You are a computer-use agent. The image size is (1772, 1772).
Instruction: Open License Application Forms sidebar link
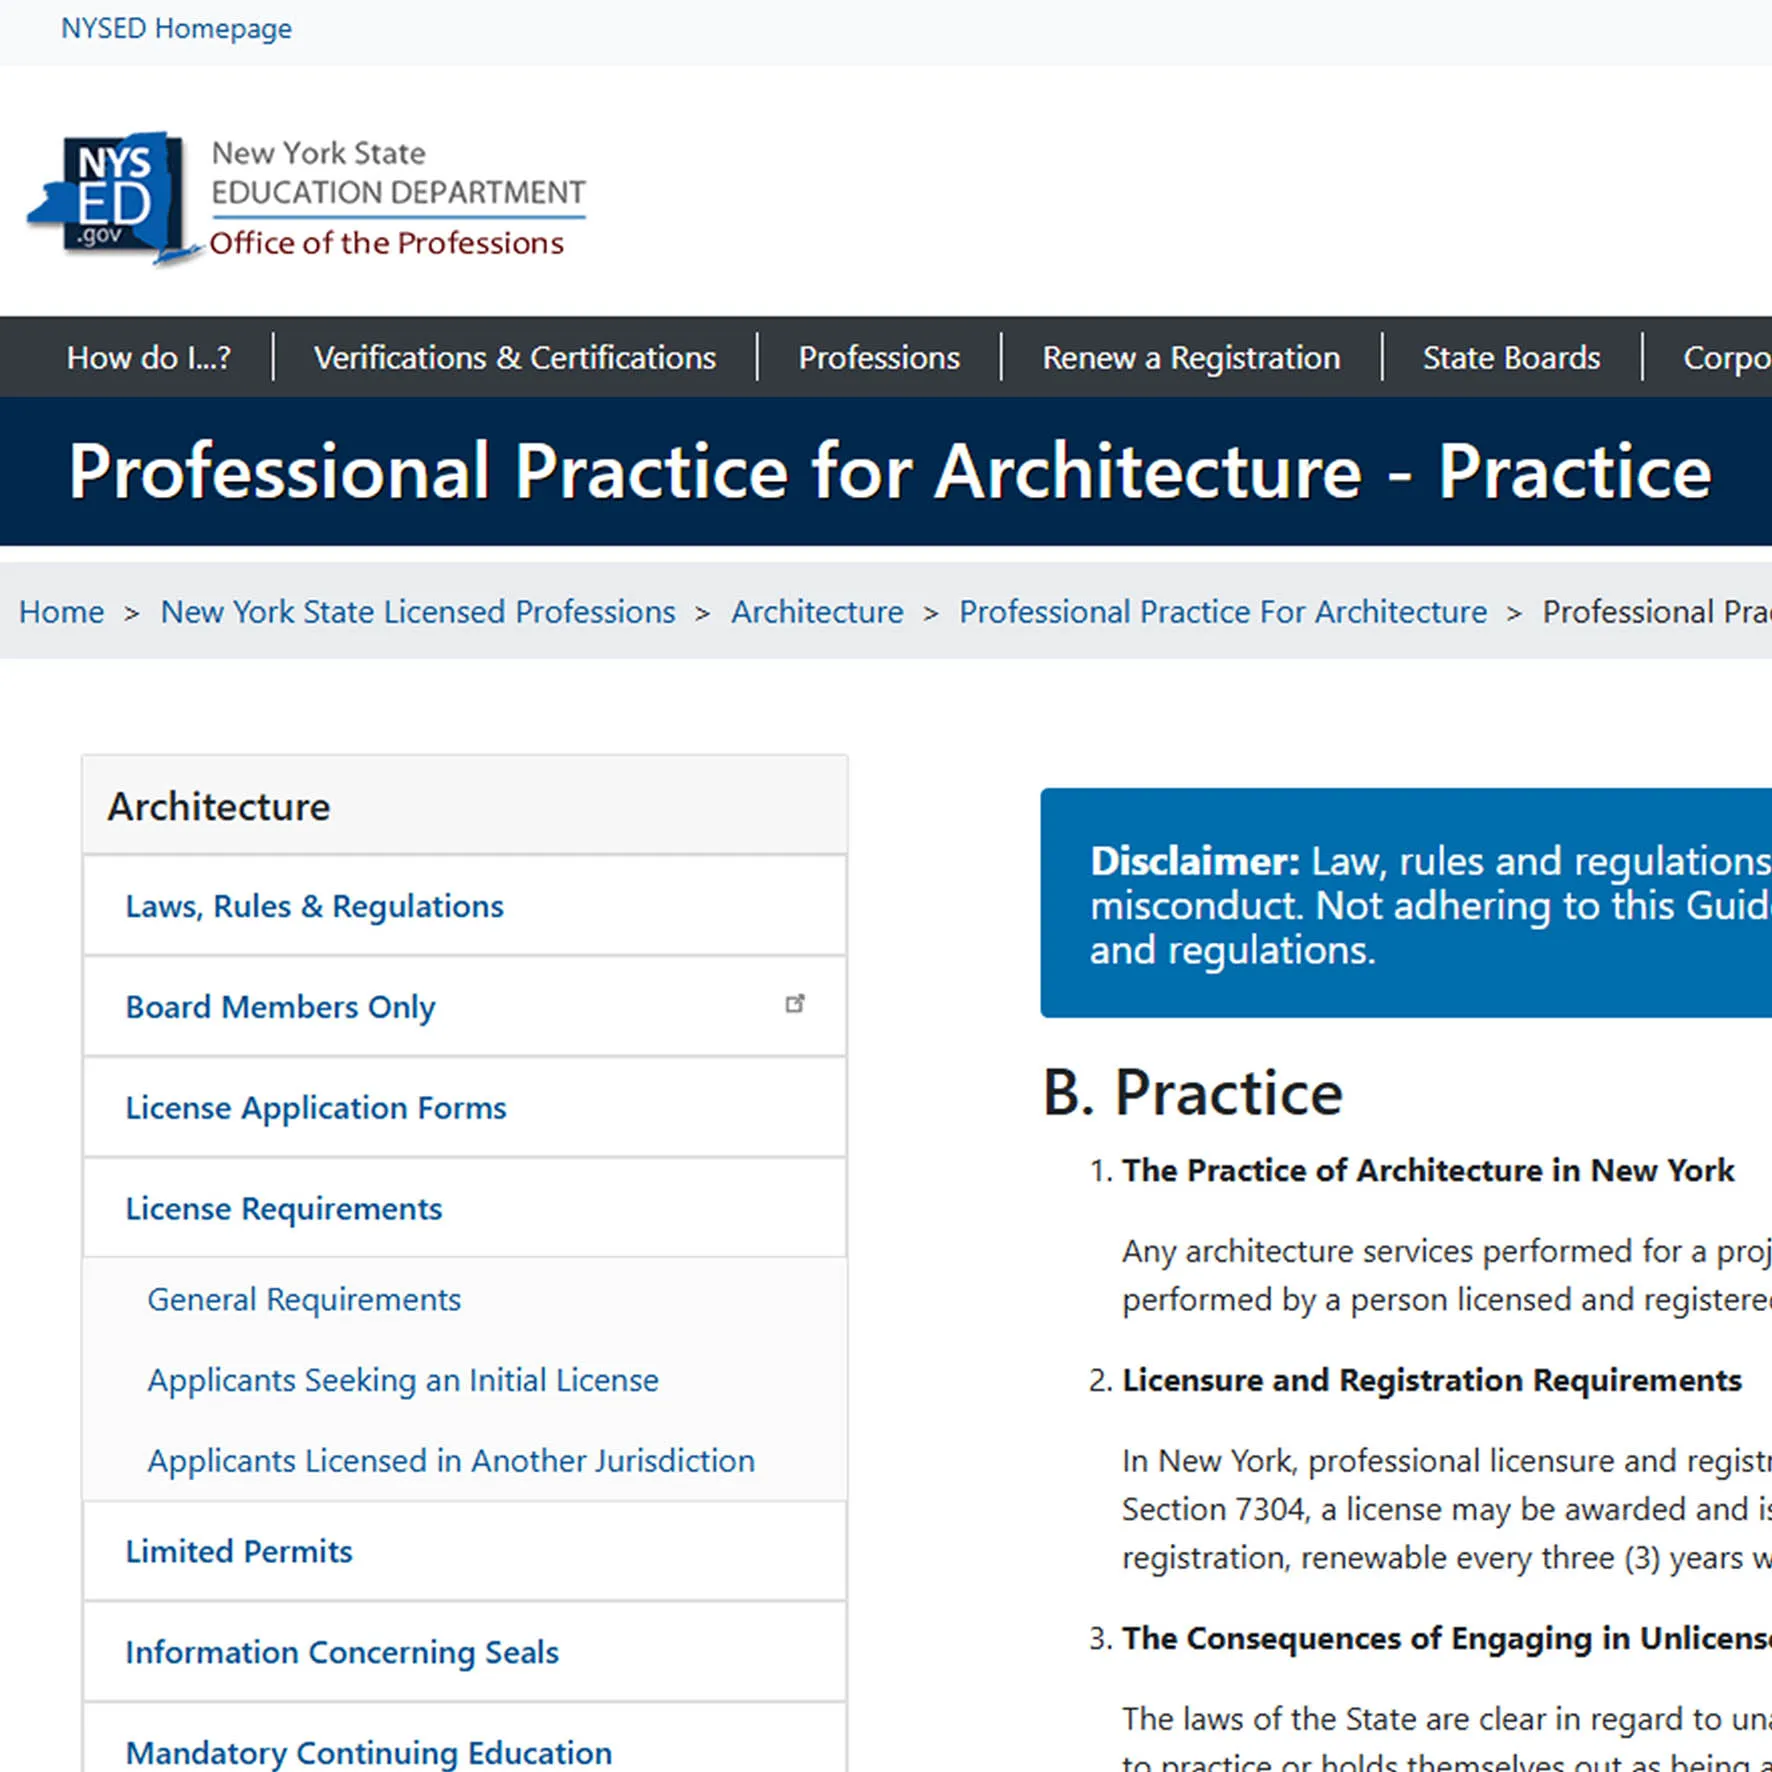tap(465, 1108)
